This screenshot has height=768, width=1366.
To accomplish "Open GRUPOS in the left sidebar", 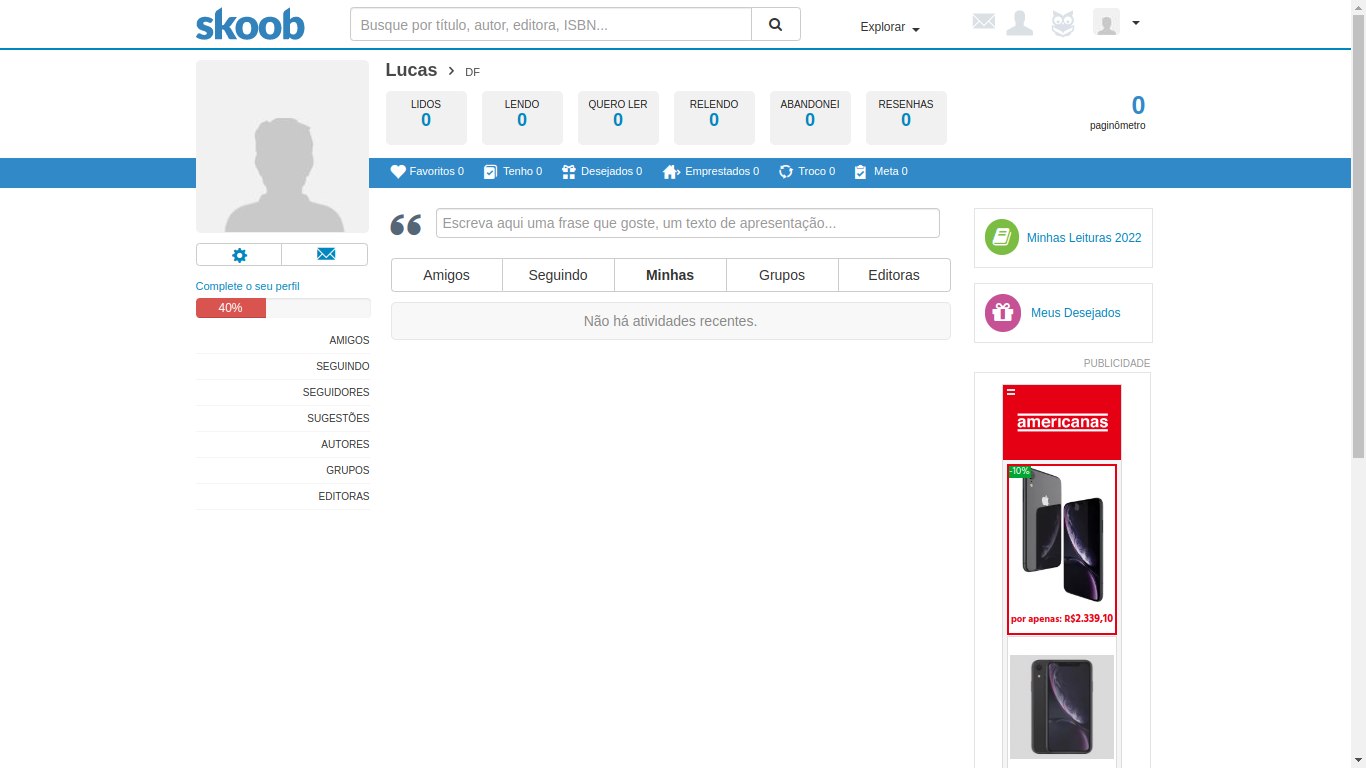I will point(347,471).
